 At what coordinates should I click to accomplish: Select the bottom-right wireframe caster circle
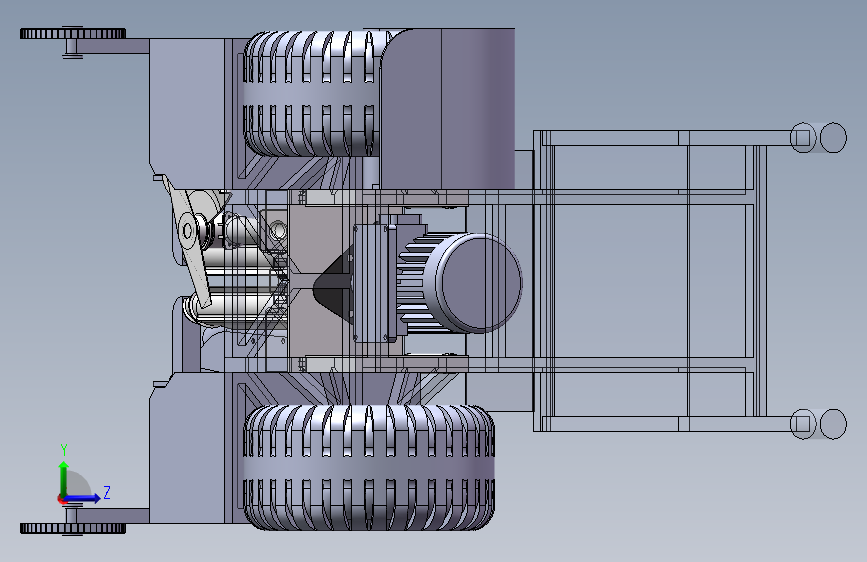pos(833,424)
